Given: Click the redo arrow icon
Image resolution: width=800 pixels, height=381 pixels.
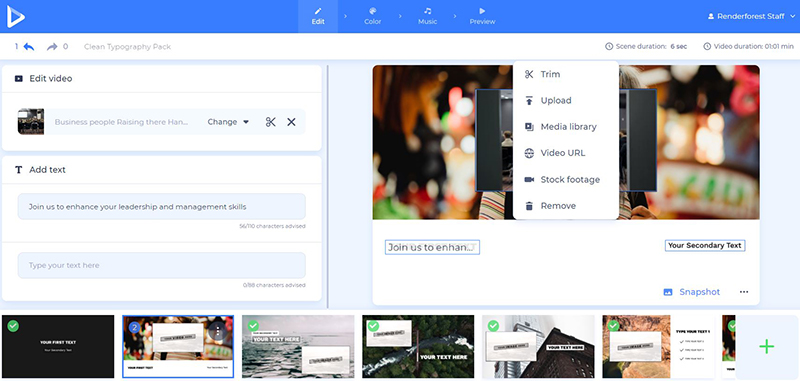Looking at the screenshot, I should coord(52,47).
